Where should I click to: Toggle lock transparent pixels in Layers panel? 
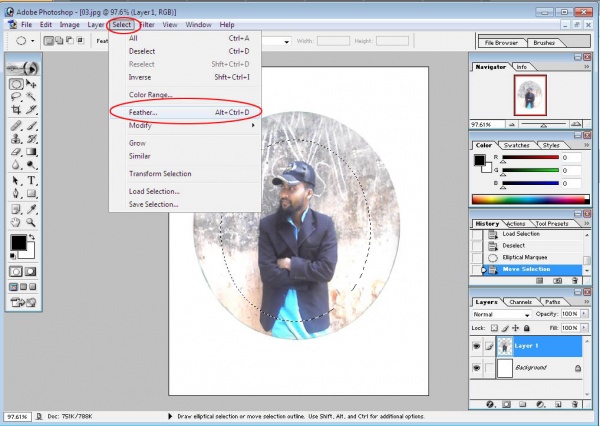495,327
